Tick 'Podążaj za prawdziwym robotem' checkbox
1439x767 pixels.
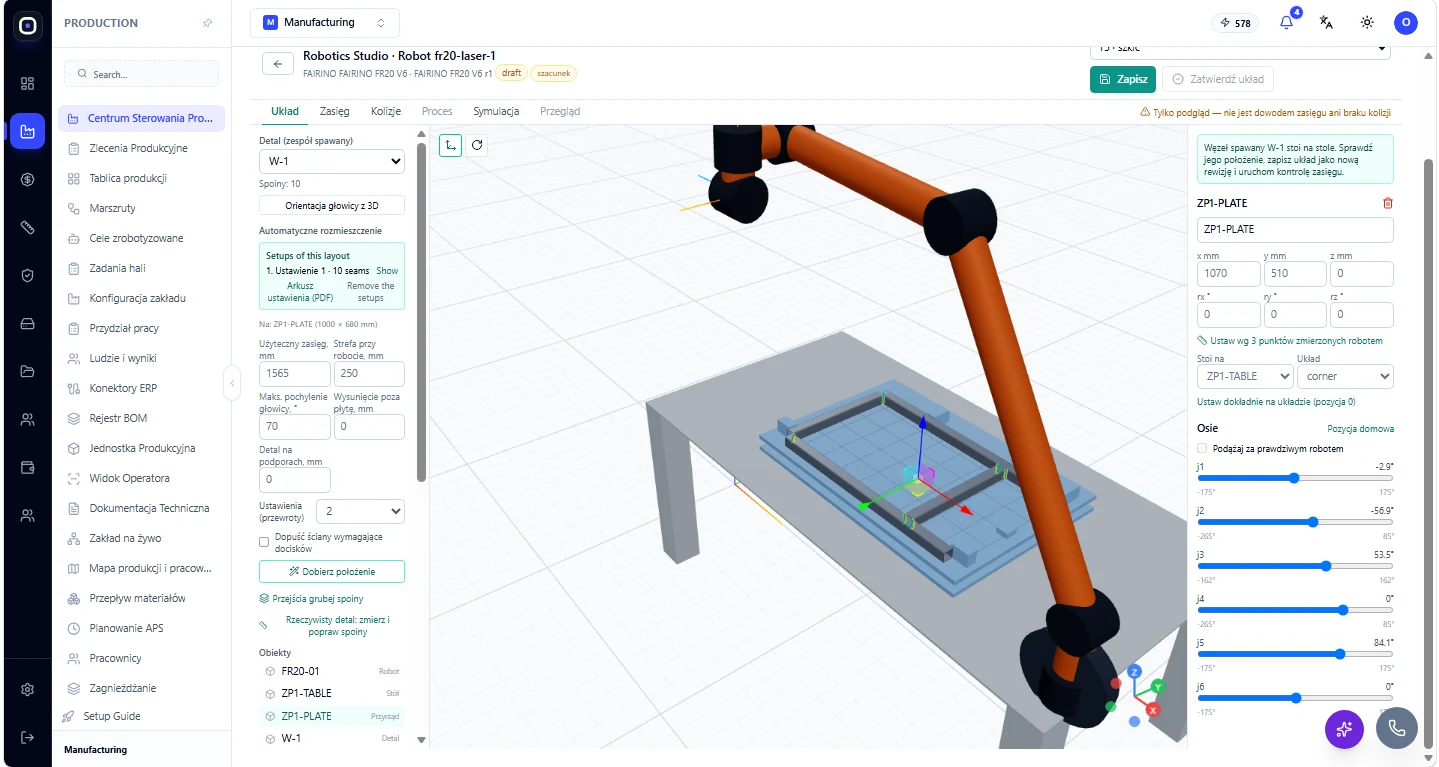click(1202, 449)
